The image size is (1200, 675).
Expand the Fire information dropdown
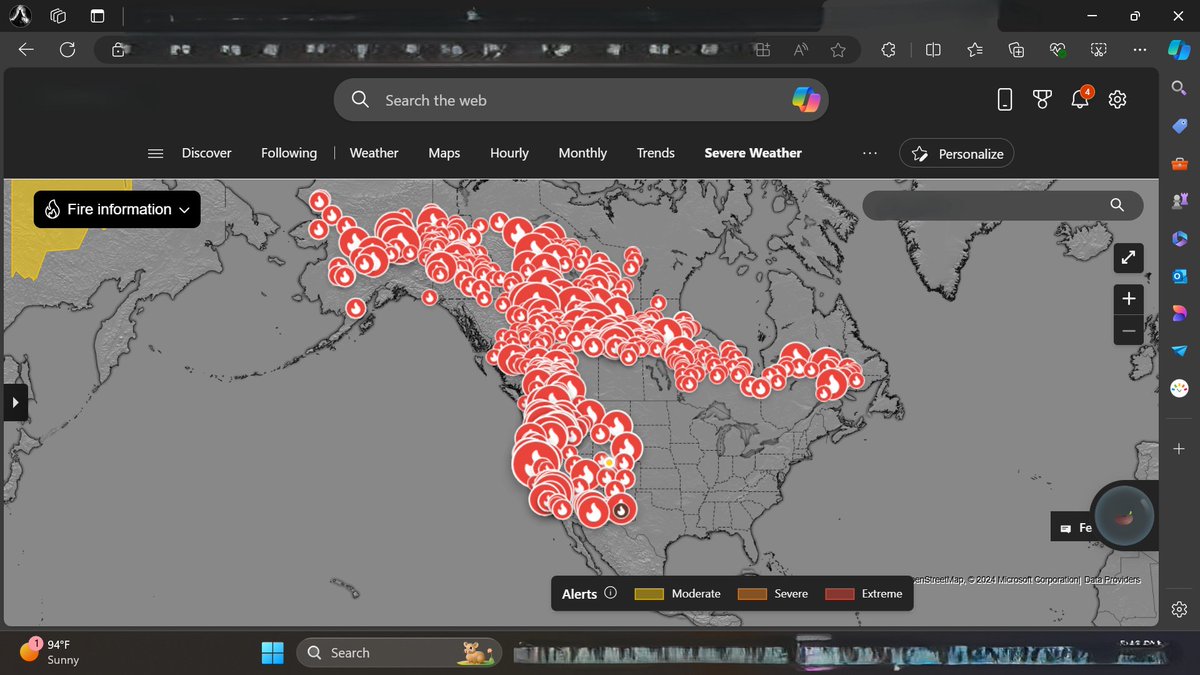tap(116, 209)
